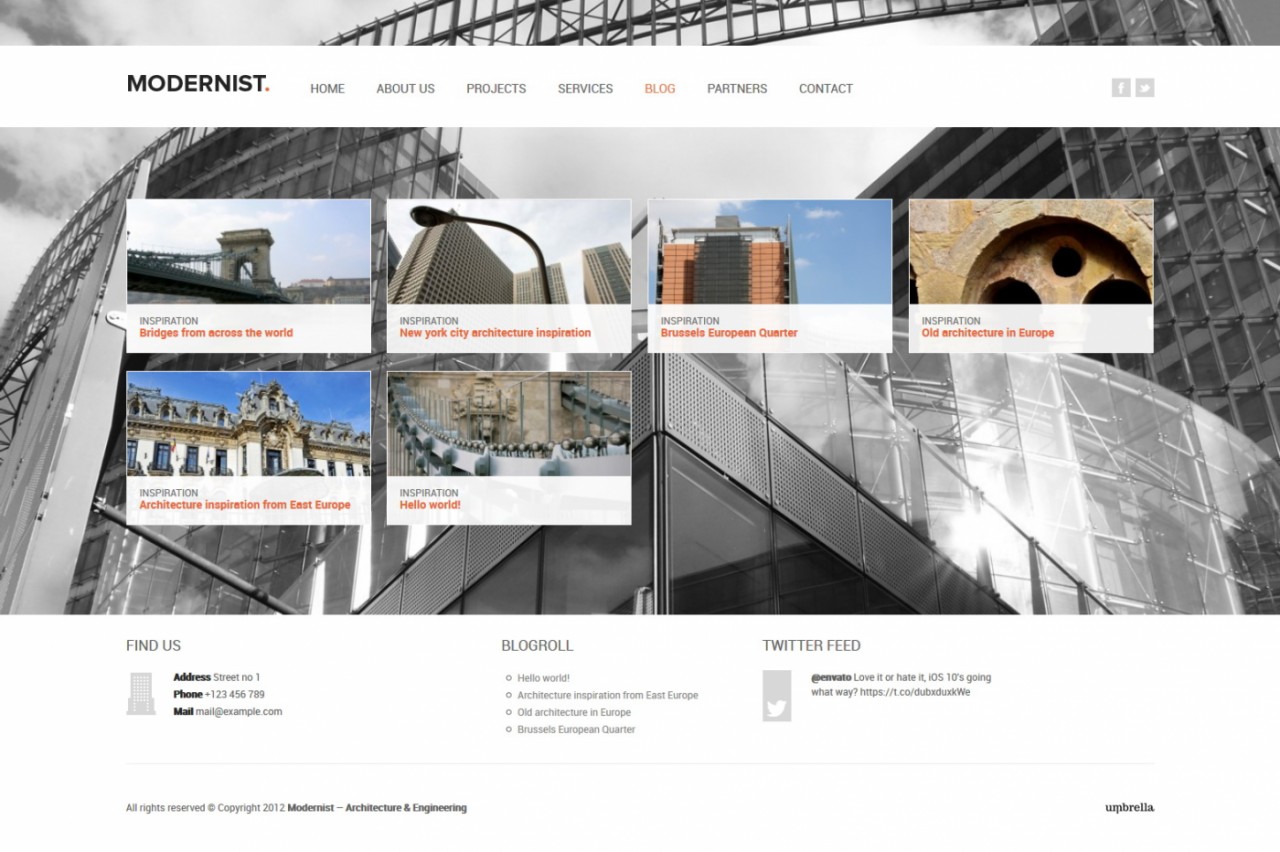The image size is (1280, 852).
Task: Click the 'Street no 1' address text
Action: pyautogui.click(x=237, y=677)
